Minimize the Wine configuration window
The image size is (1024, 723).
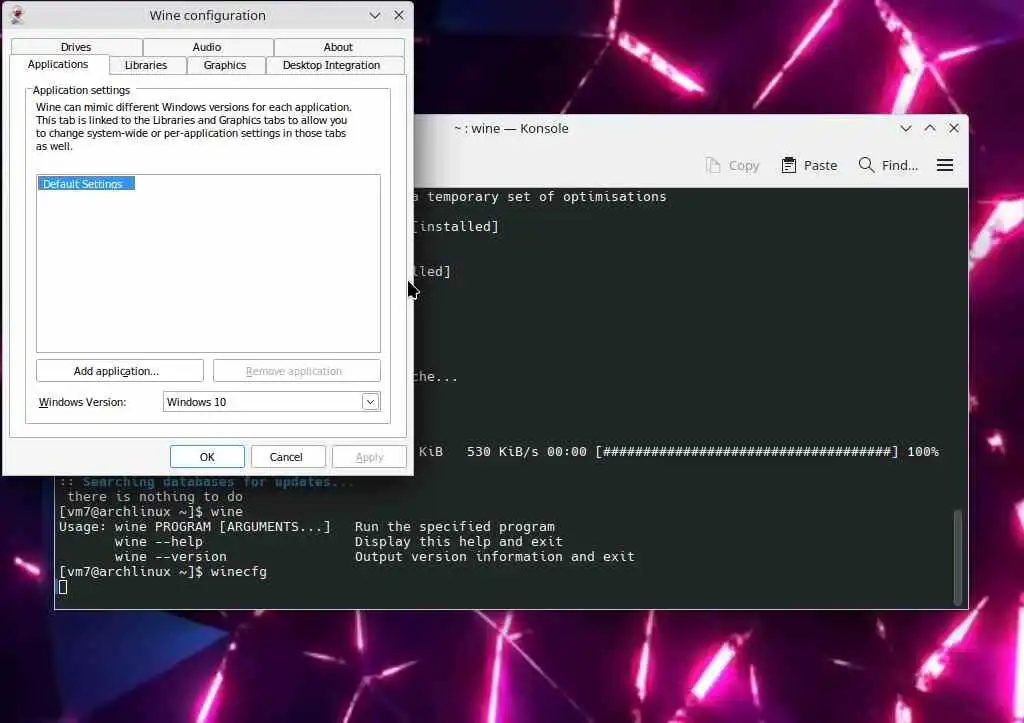click(x=375, y=15)
